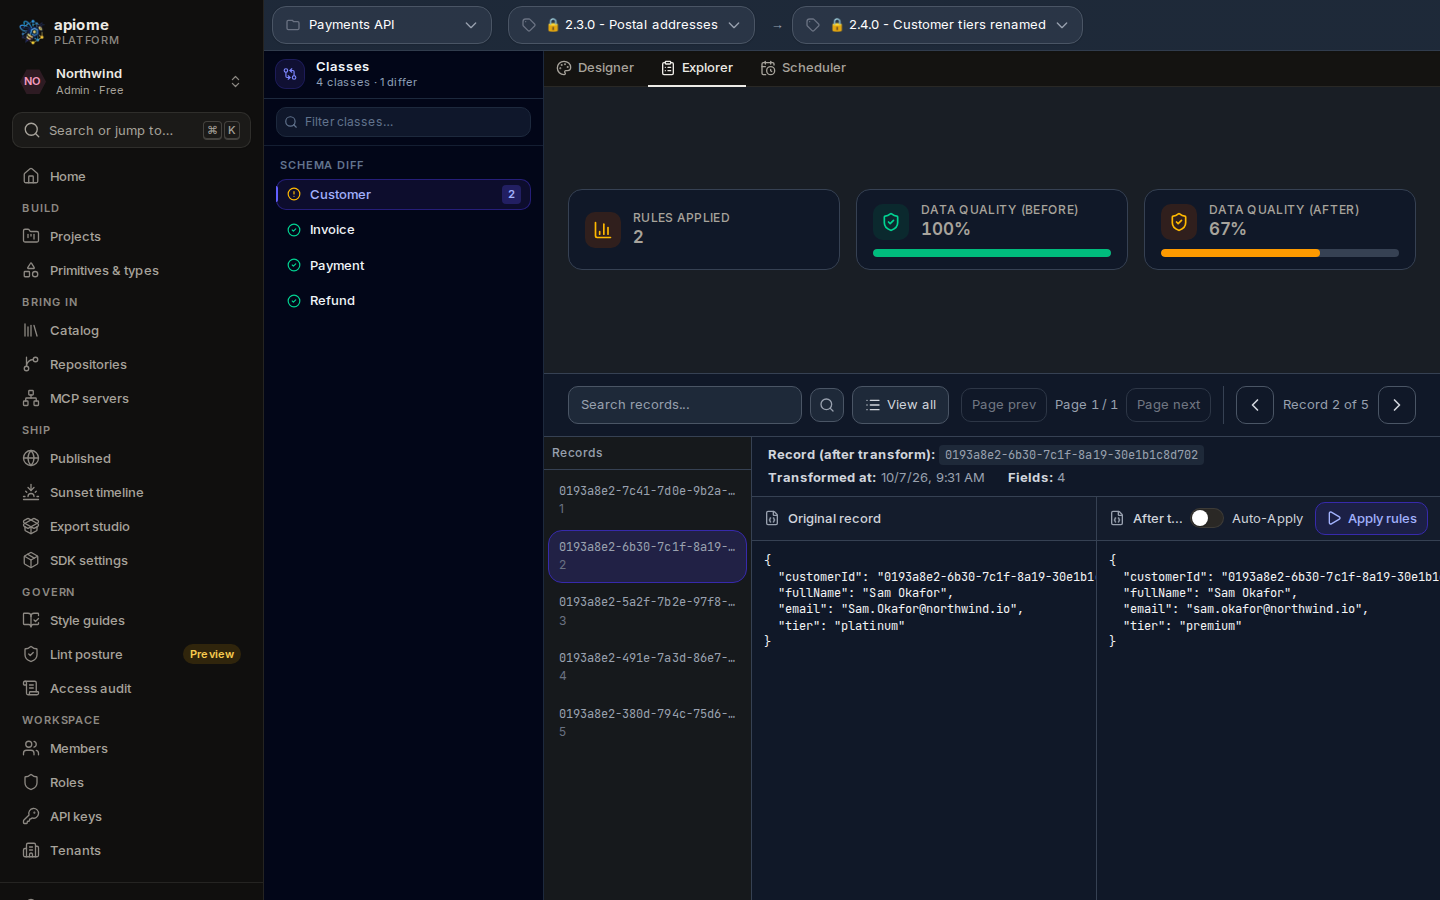Go to previous record arrow
1440x900 pixels.
[1255, 405]
